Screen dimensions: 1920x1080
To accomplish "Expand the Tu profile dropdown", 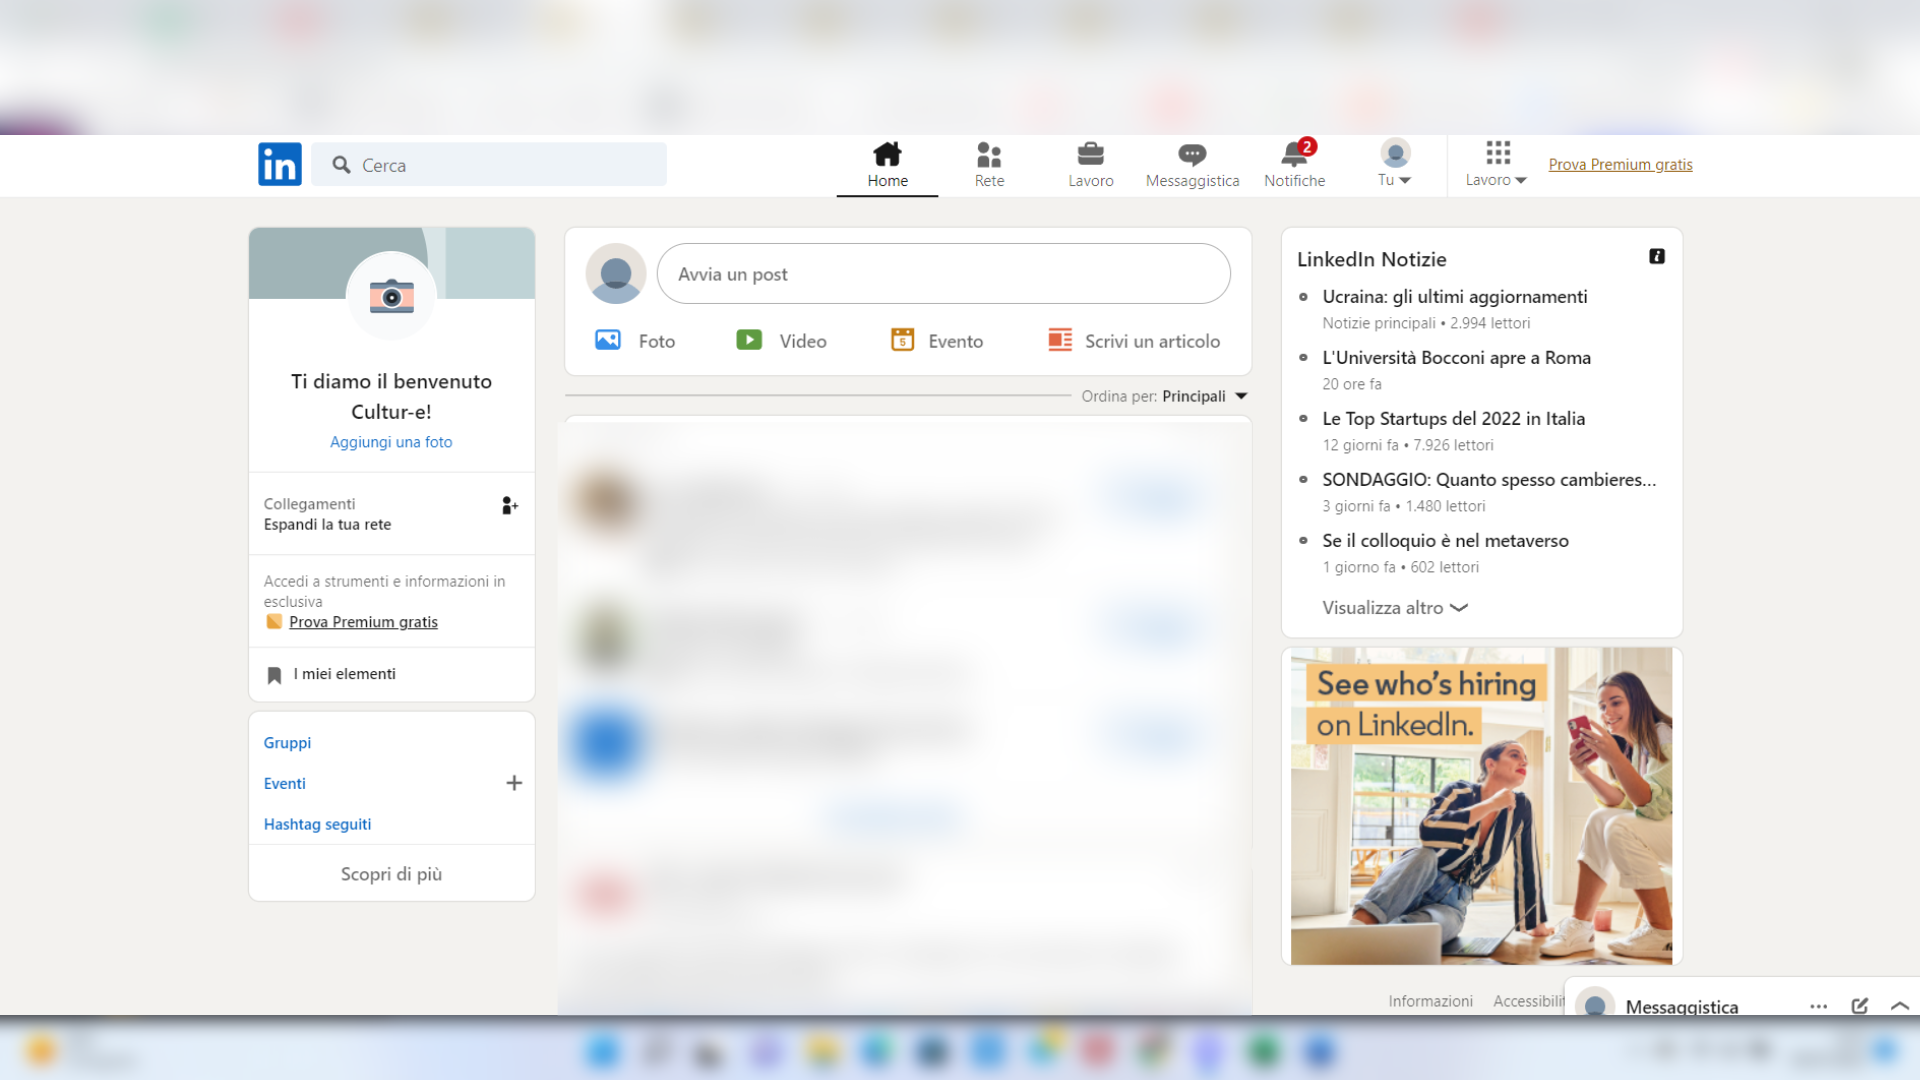I will (x=1394, y=165).
